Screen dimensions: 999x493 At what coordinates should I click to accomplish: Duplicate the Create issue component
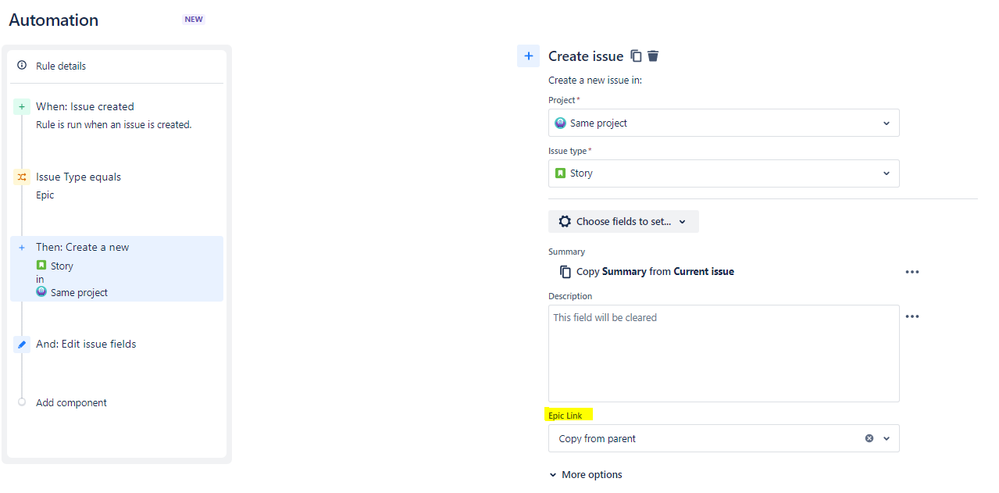click(x=636, y=56)
